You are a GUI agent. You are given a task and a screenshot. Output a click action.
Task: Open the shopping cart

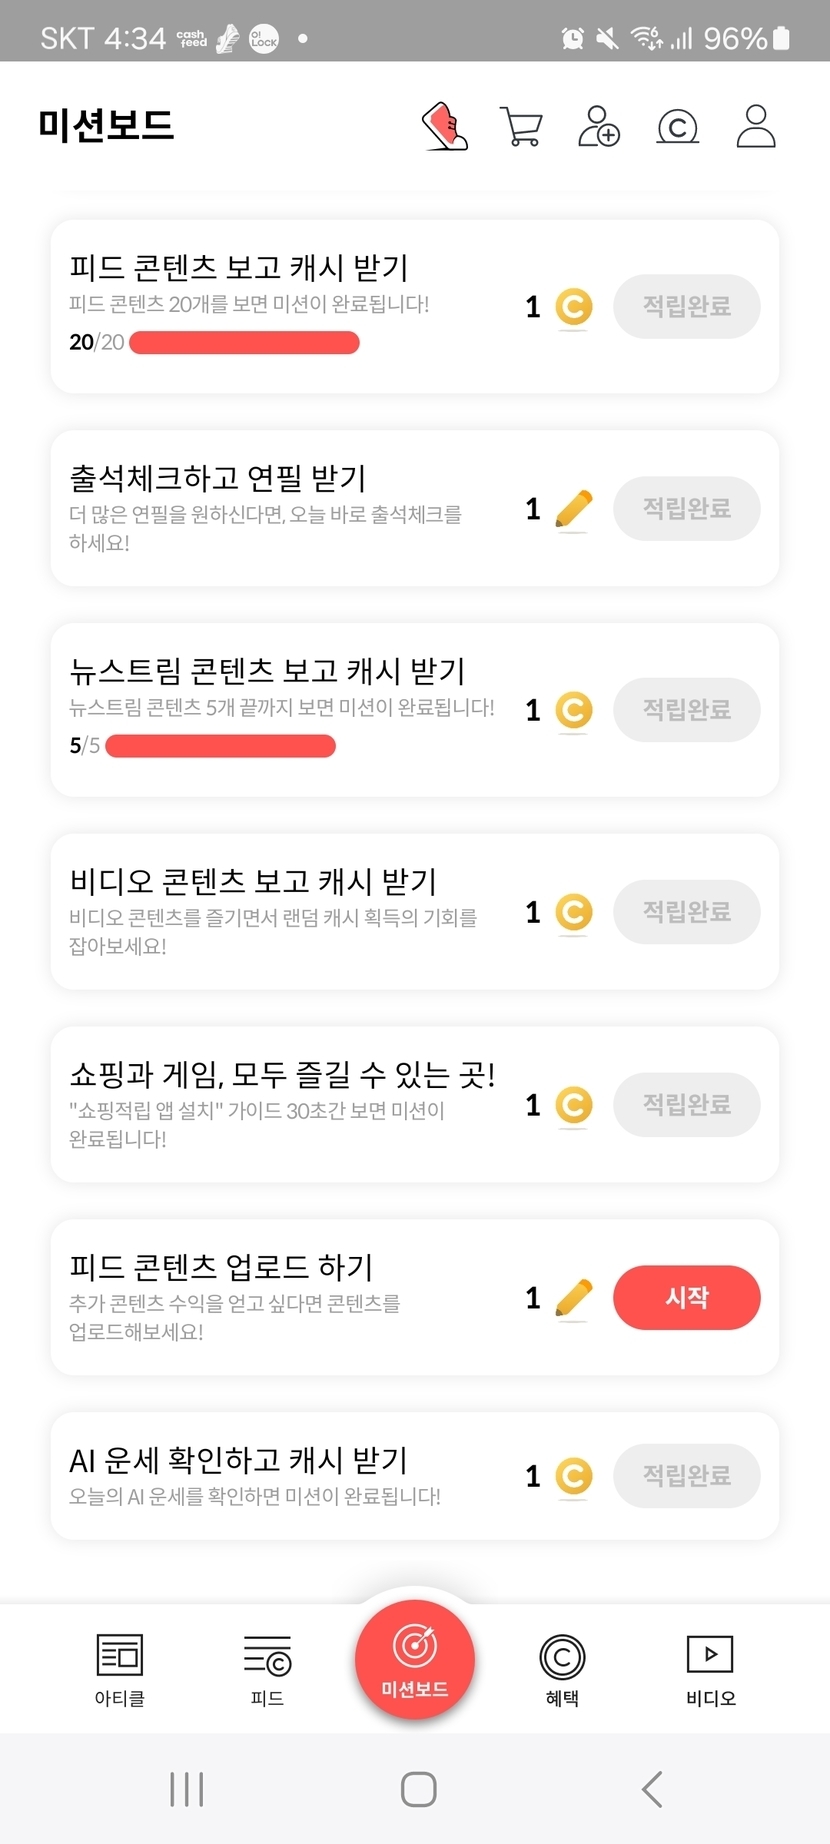point(520,127)
